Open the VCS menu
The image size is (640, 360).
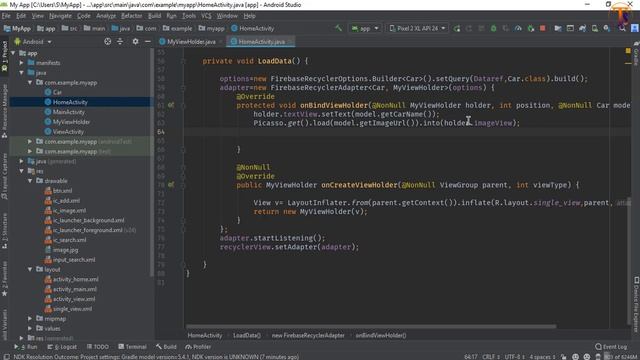tap(206, 16)
